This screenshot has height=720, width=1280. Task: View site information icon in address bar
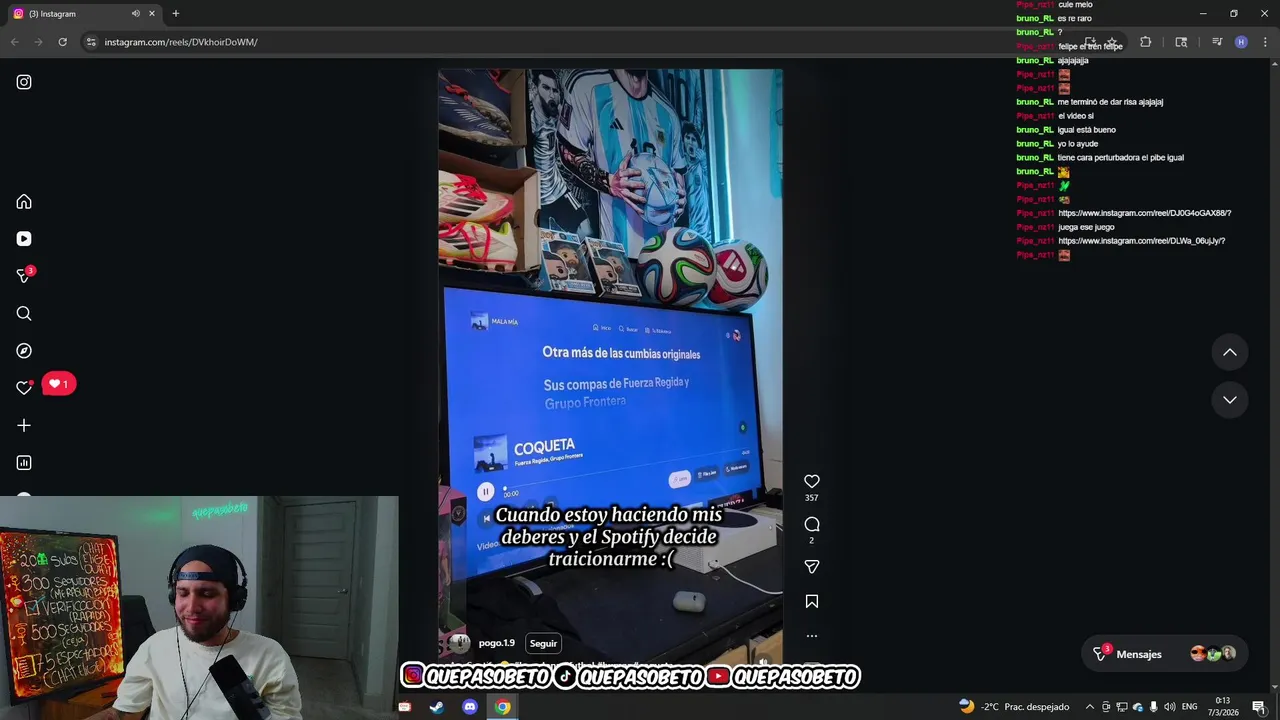click(91, 42)
